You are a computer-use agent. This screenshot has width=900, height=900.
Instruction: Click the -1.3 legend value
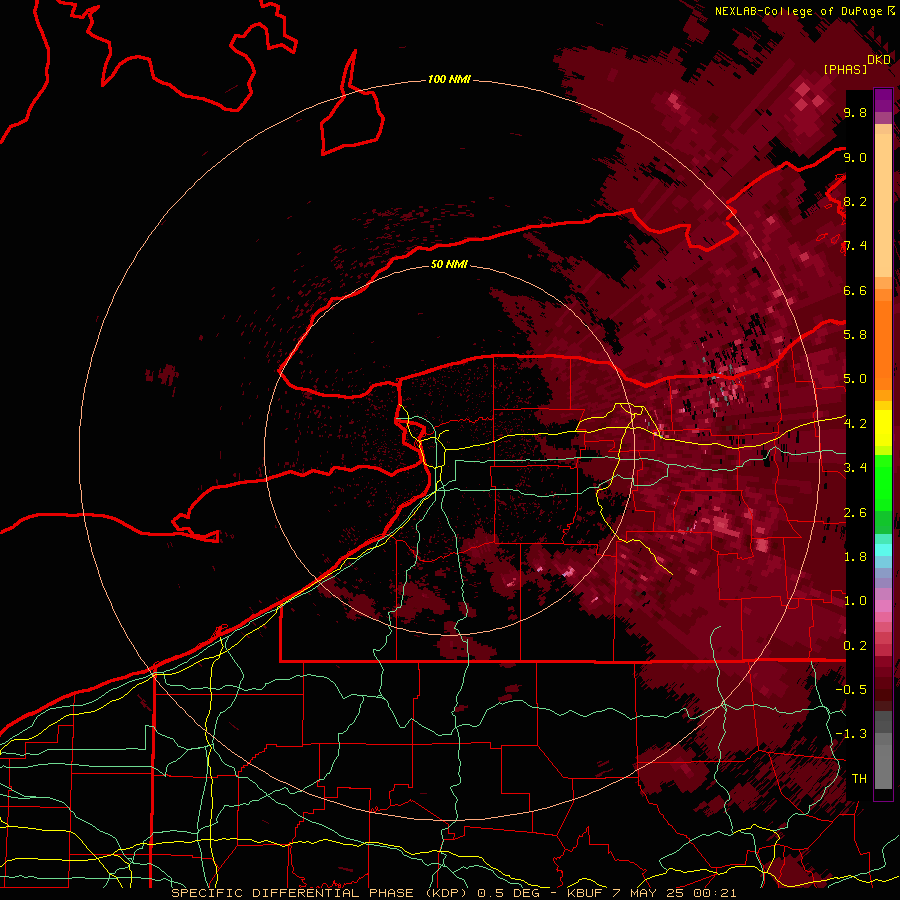(851, 734)
